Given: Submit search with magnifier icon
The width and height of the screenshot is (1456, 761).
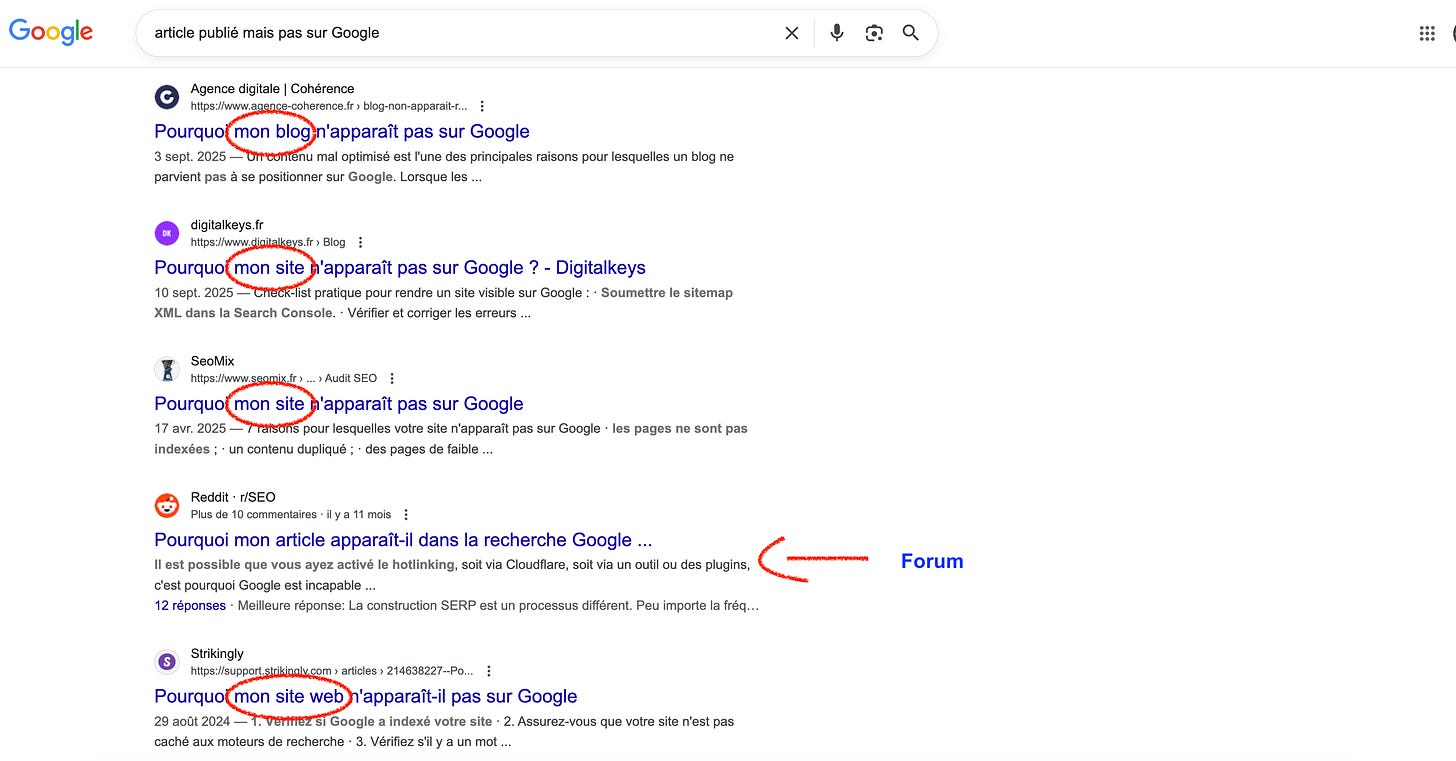Looking at the screenshot, I should (x=910, y=33).
